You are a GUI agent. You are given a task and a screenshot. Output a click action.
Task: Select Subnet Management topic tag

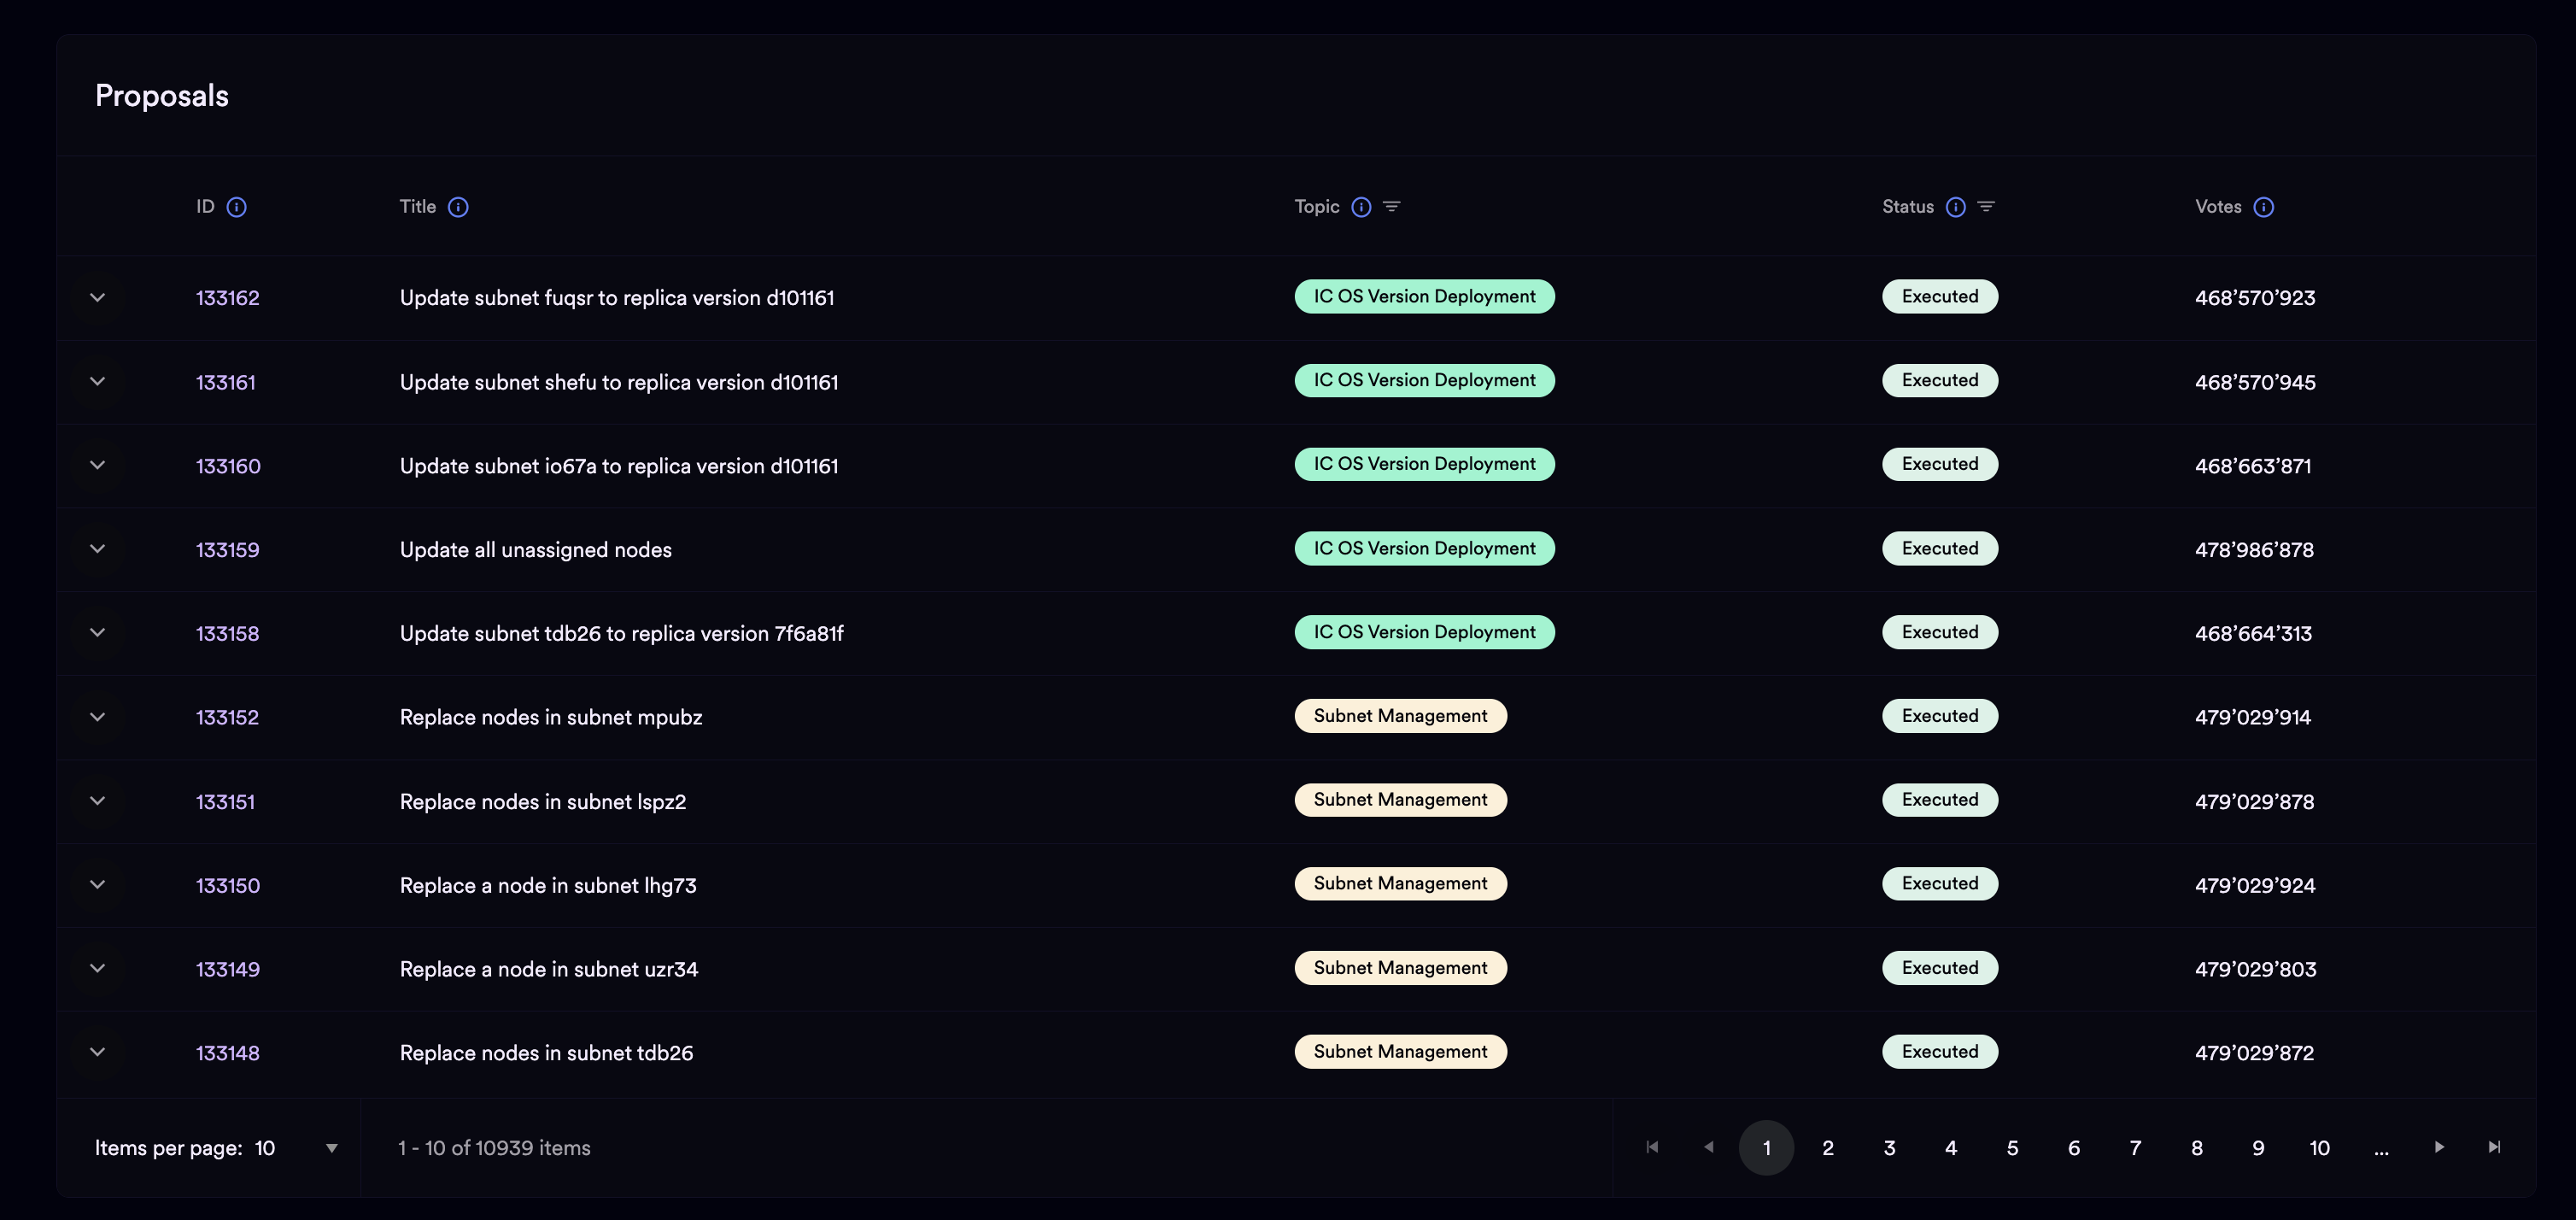(x=1400, y=715)
